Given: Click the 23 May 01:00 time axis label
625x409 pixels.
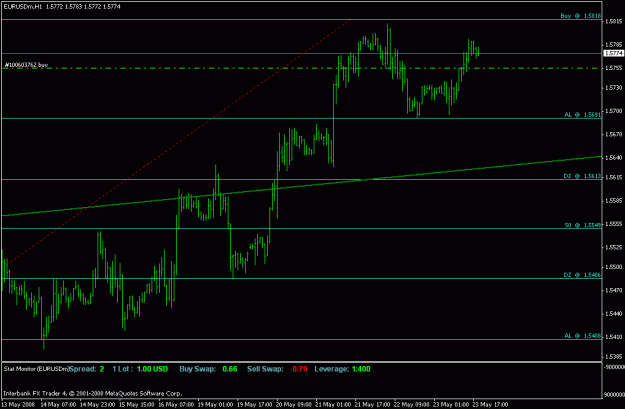Looking at the screenshot, I should [451, 405].
